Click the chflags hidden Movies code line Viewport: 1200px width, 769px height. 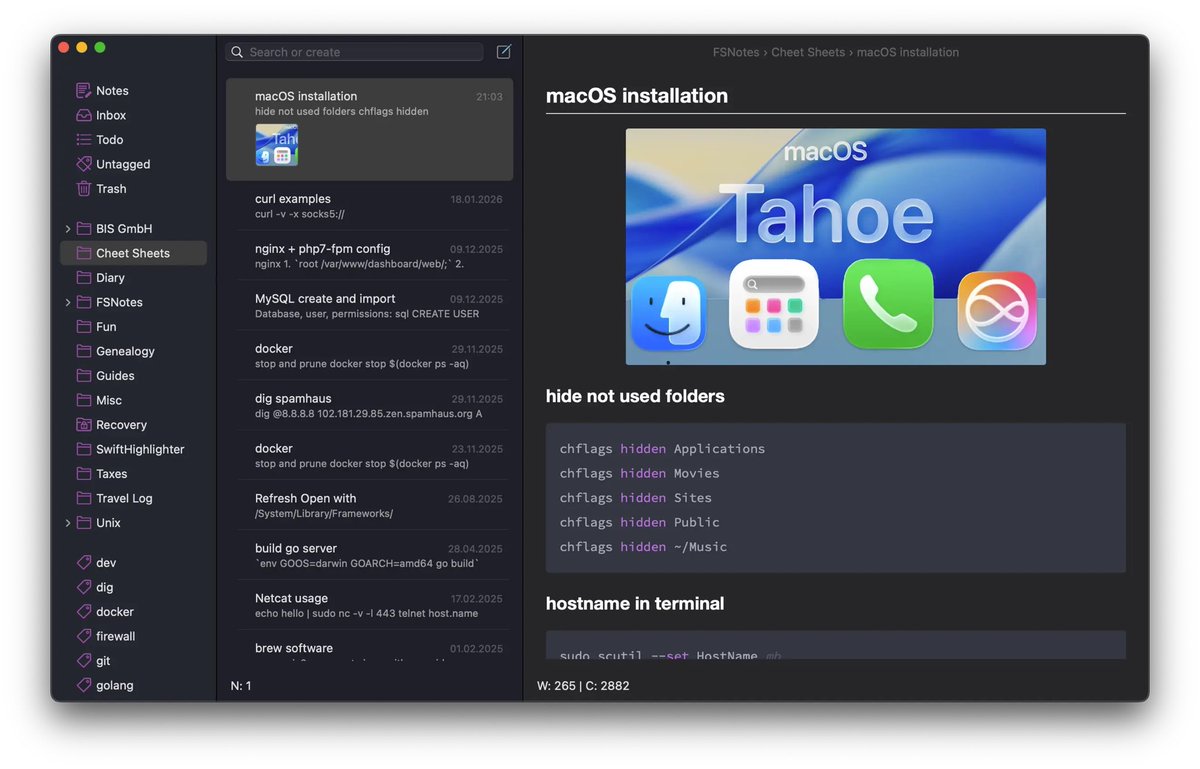640,473
